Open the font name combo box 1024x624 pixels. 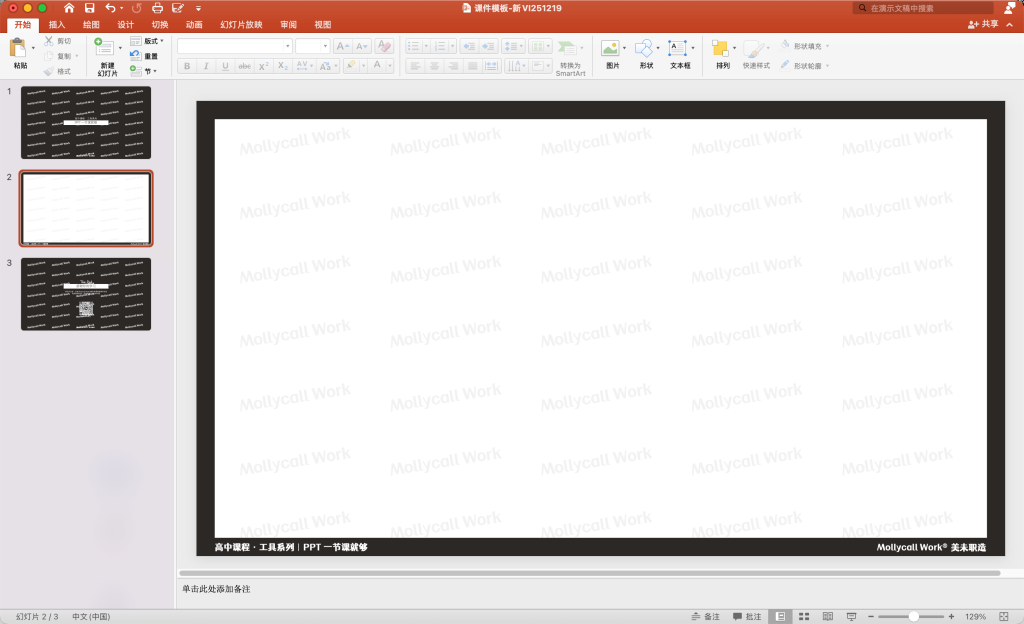pos(235,46)
